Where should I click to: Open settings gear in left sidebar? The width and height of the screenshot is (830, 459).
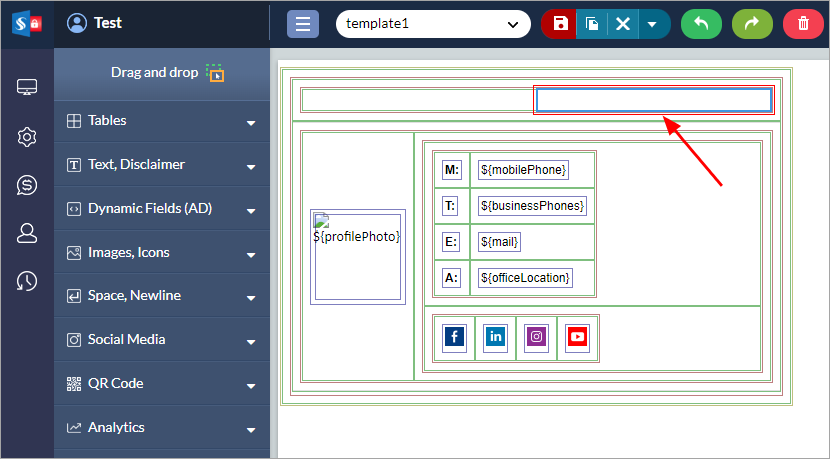point(27,136)
